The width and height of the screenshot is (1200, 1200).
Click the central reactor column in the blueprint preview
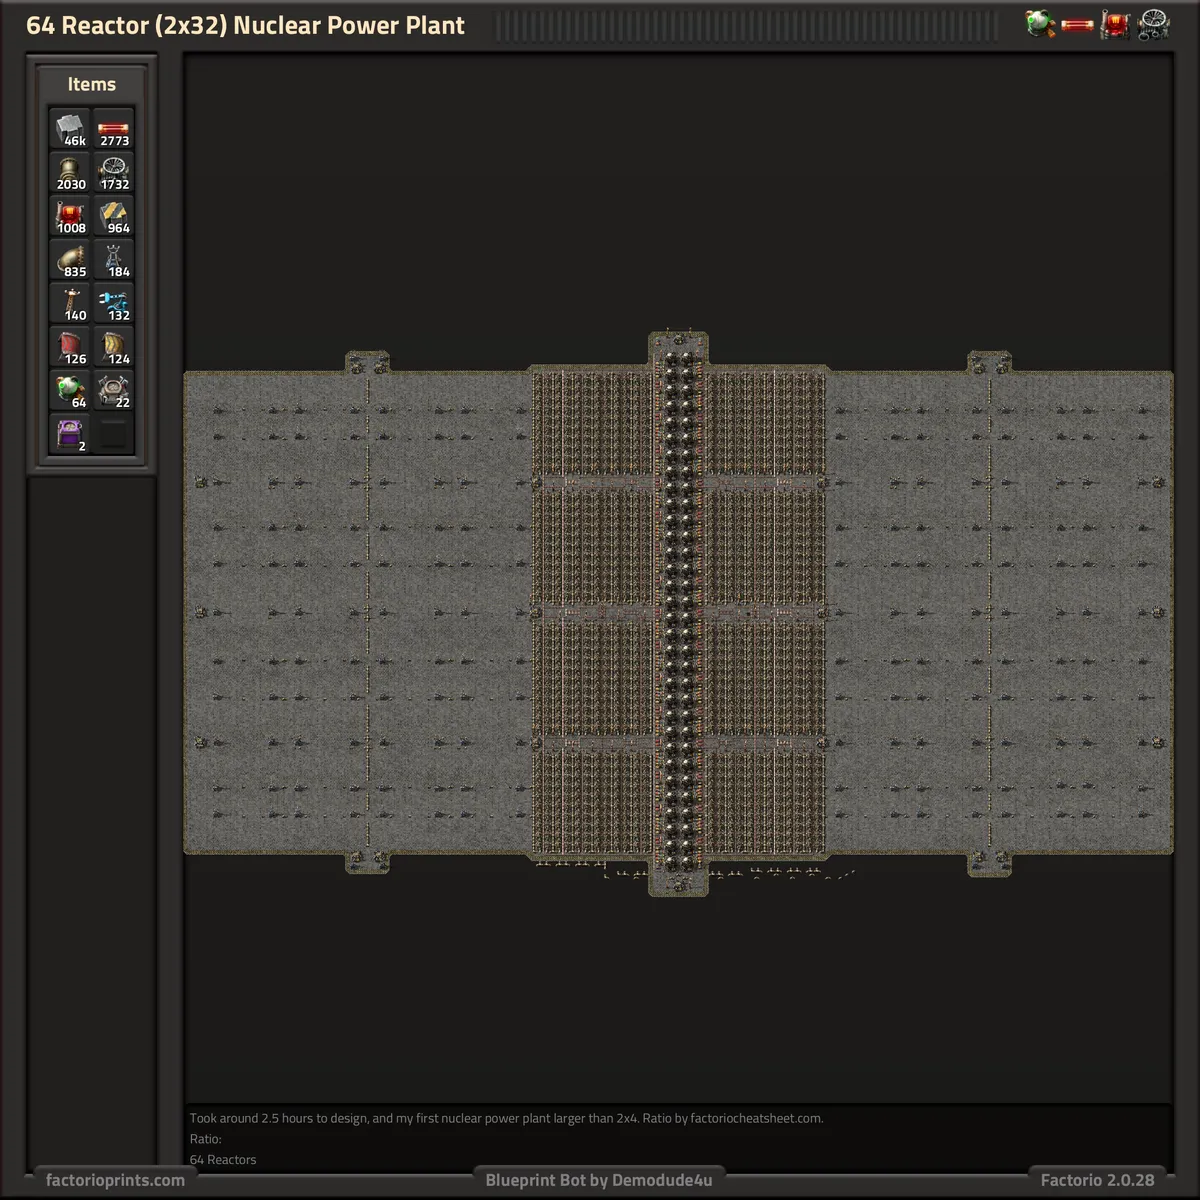click(x=678, y=612)
